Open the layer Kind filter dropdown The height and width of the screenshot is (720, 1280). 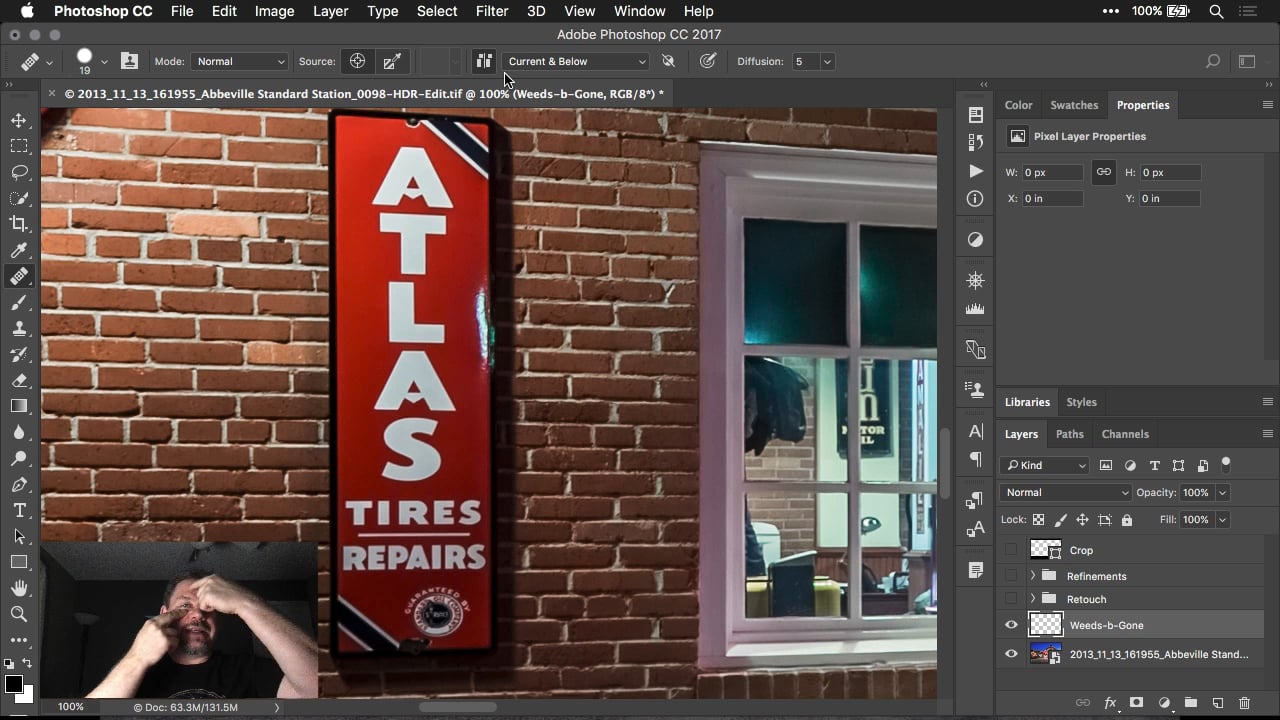coord(1045,465)
